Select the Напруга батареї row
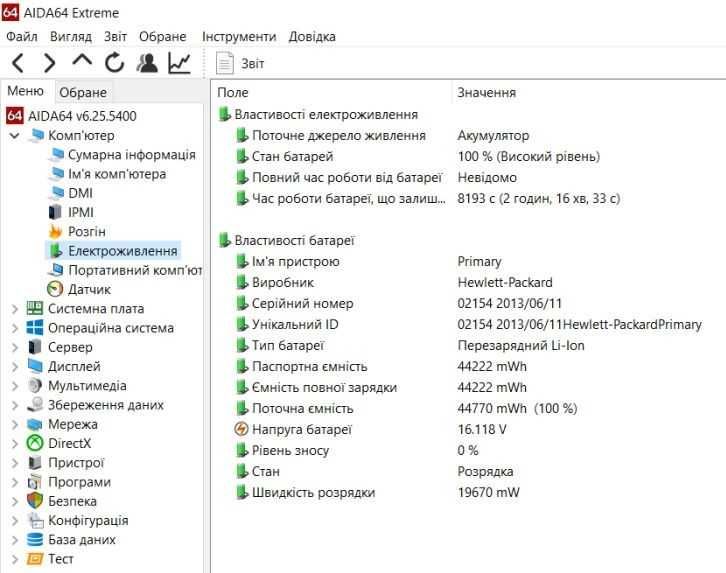This screenshot has width=726, height=573. (x=370, y=430)
